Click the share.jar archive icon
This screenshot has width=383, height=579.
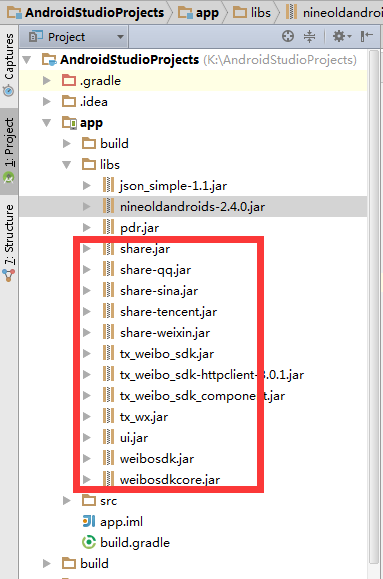(108, 249)
